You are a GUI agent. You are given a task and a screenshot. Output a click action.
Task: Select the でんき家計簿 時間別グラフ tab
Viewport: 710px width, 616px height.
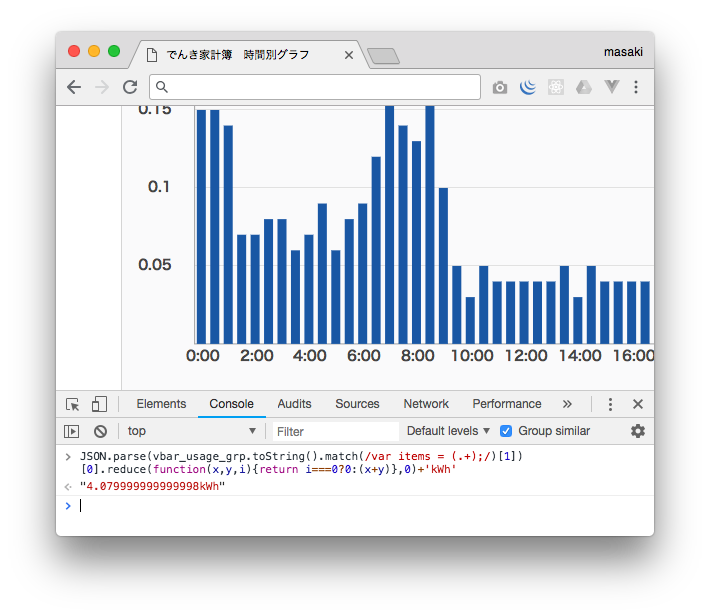tap(249, 55)
